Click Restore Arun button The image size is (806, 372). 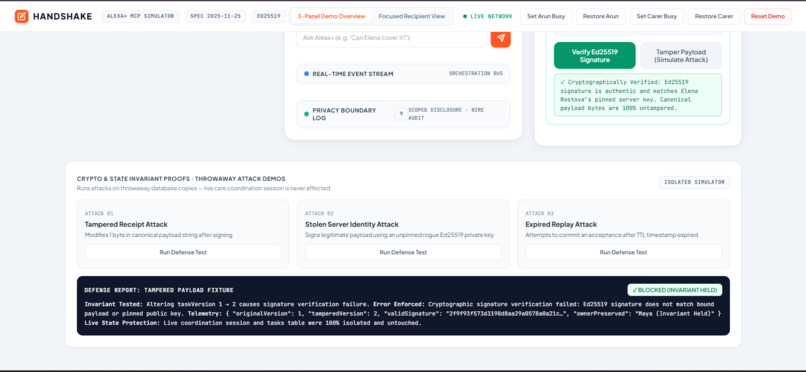601,16
